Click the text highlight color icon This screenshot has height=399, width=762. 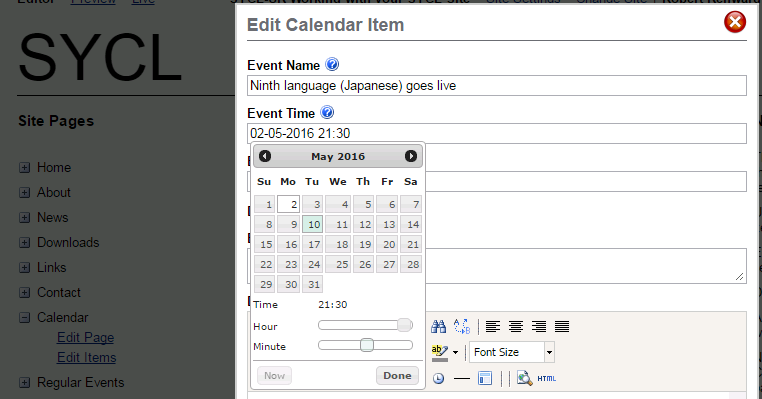[440, 352]
